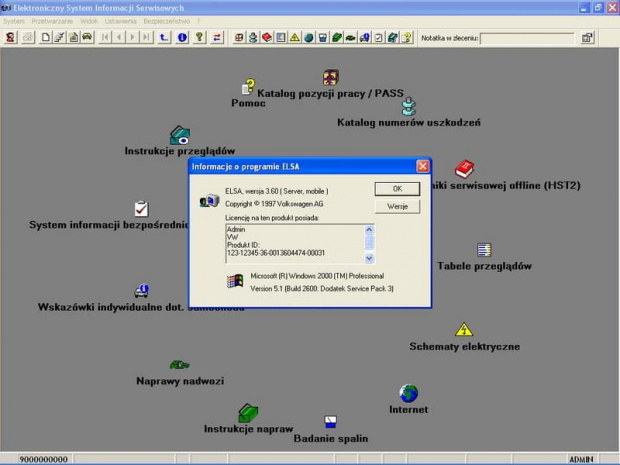The width and height of the screenshot is (620, 465).
Task: Click the blue round info toolbar icon
Action: (x=182, y=38)
